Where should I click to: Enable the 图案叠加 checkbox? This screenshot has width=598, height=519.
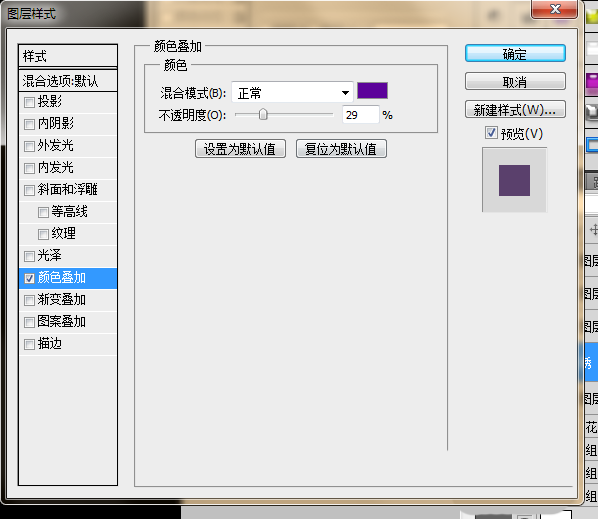[x=29, y=323]
